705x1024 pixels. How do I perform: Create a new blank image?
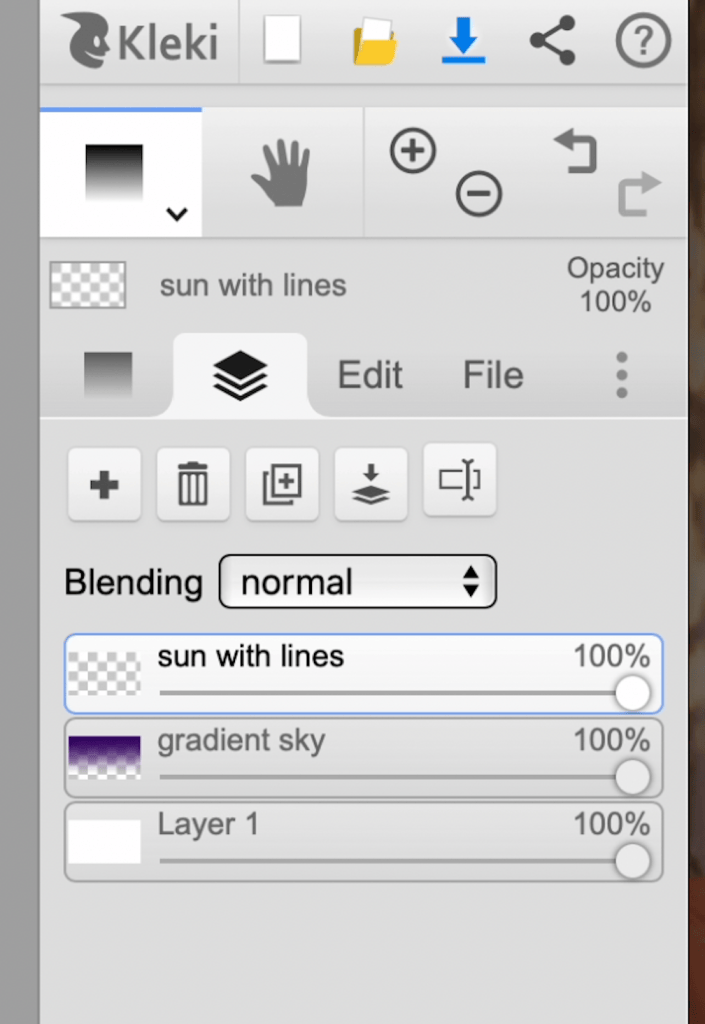click(282, 40)
